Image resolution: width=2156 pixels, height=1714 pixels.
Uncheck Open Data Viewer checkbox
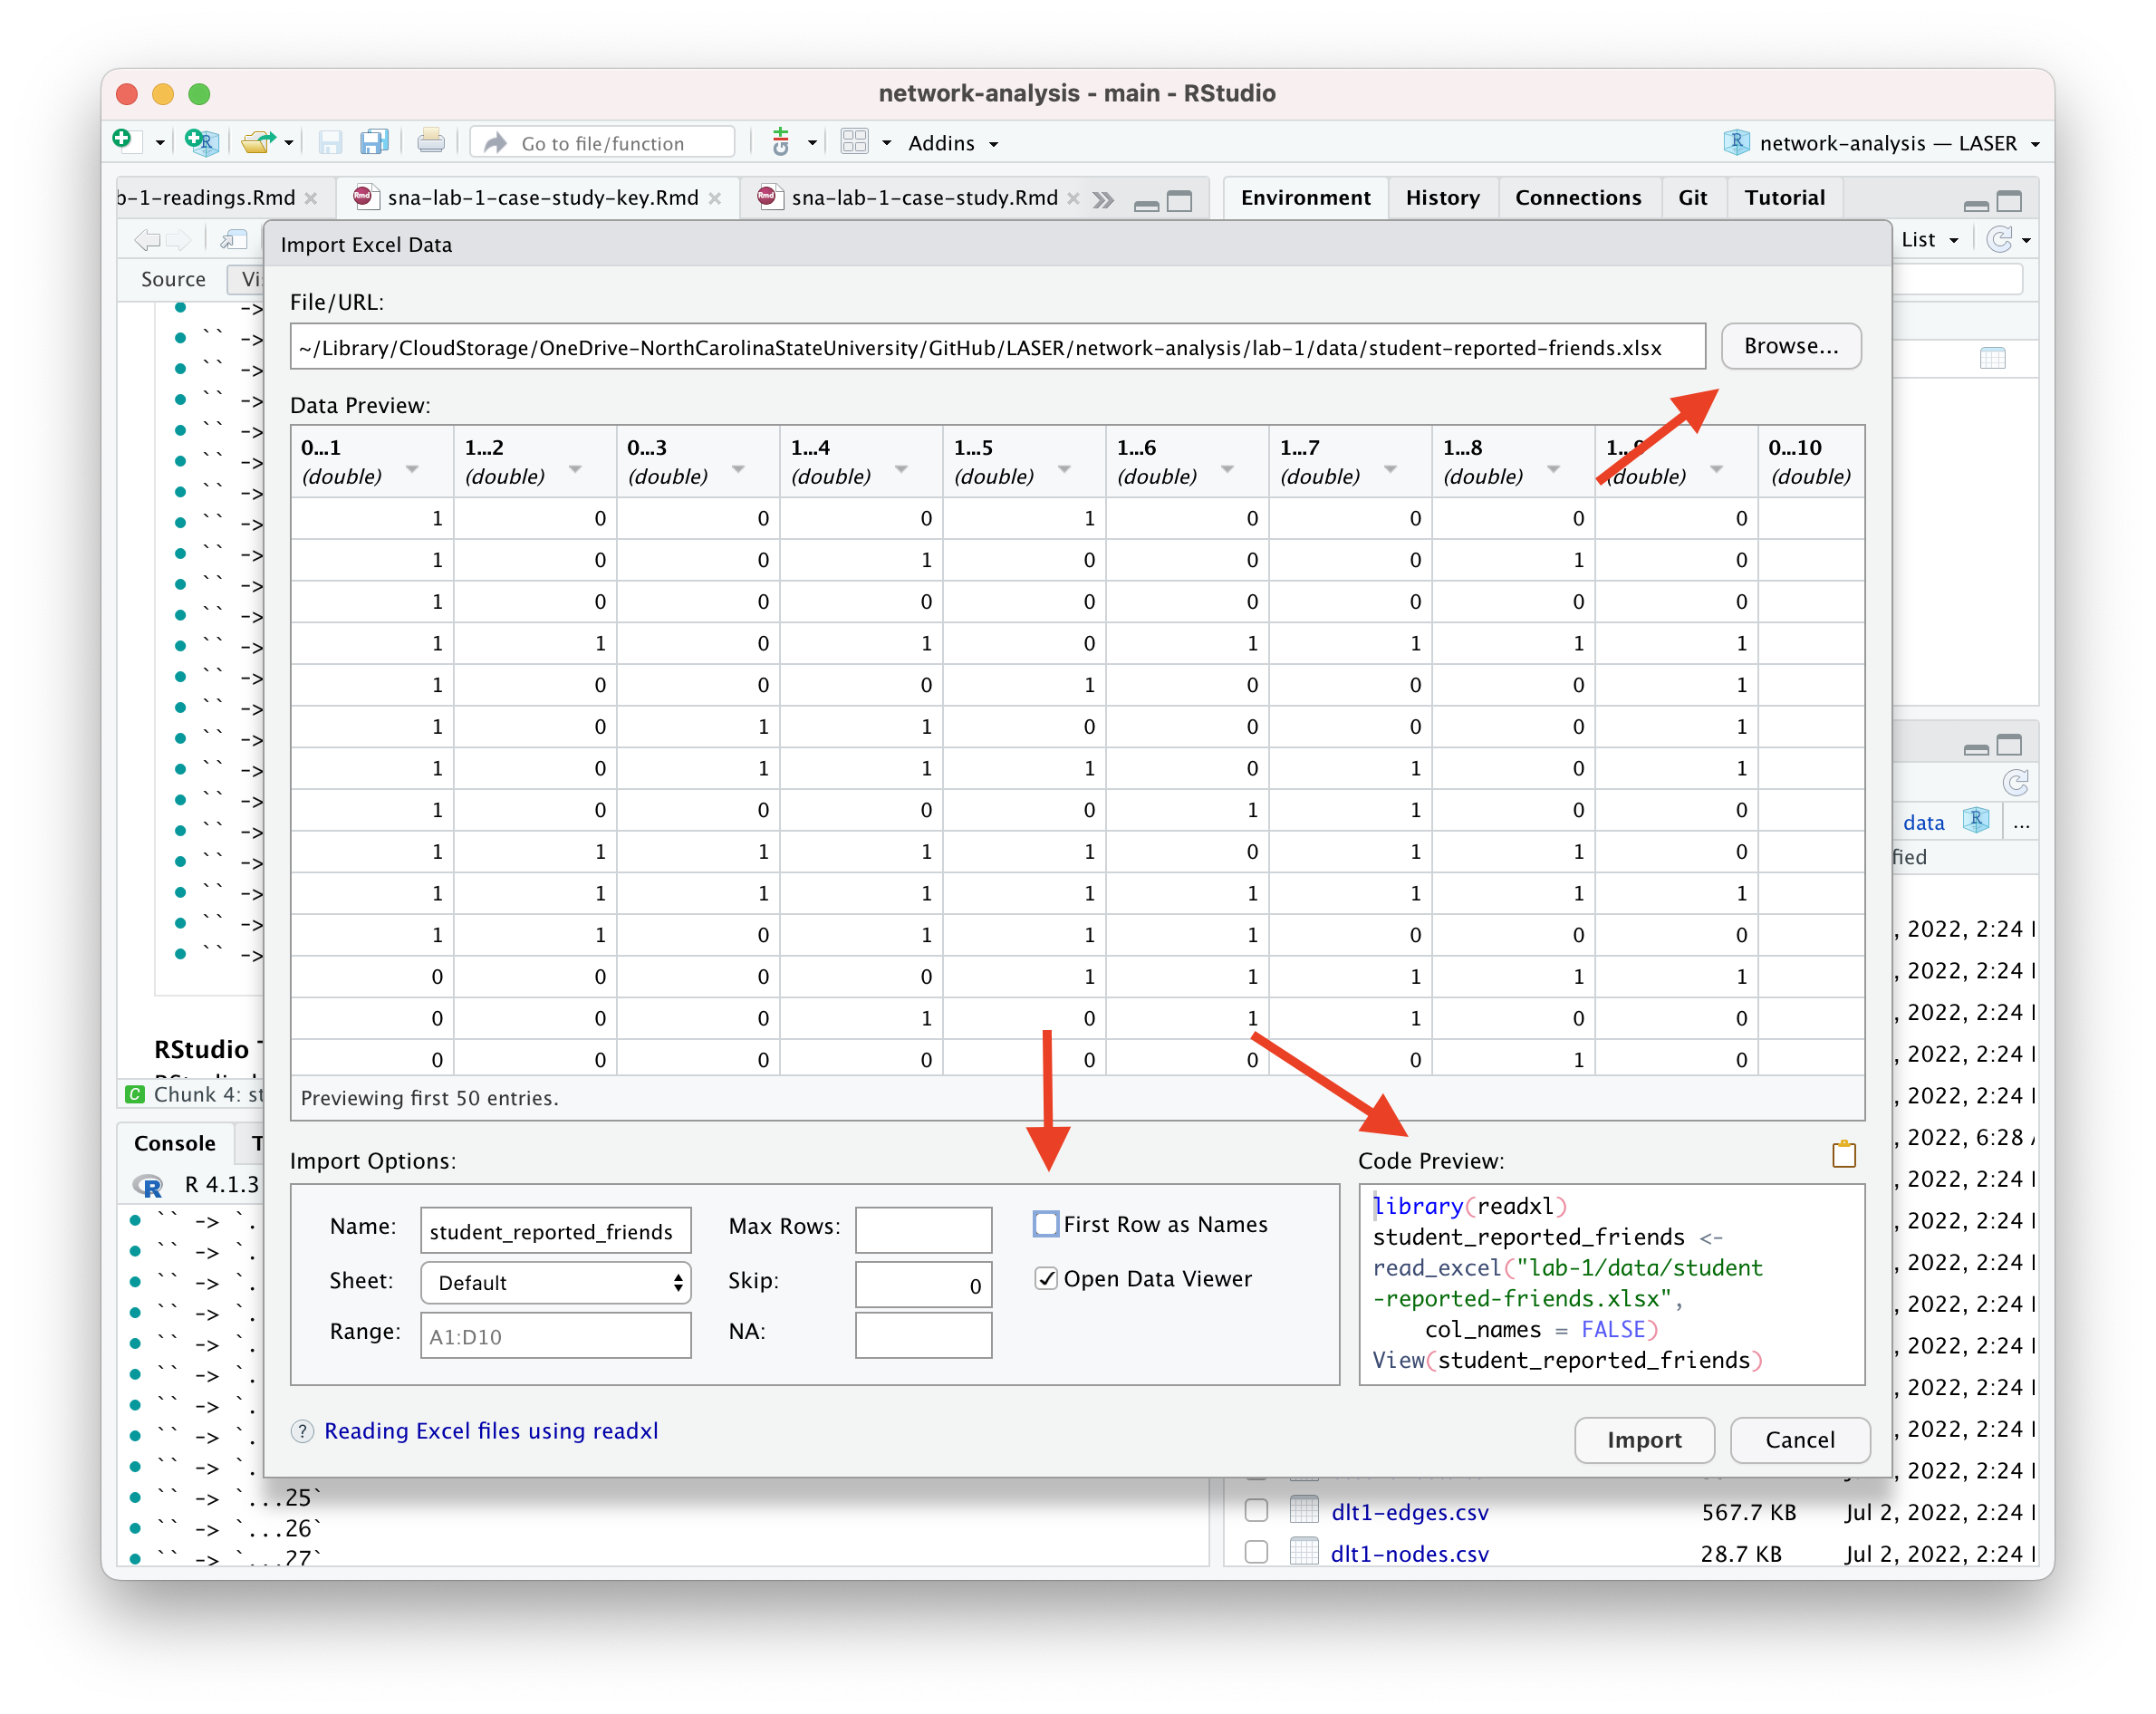tap(1045, 1278)
